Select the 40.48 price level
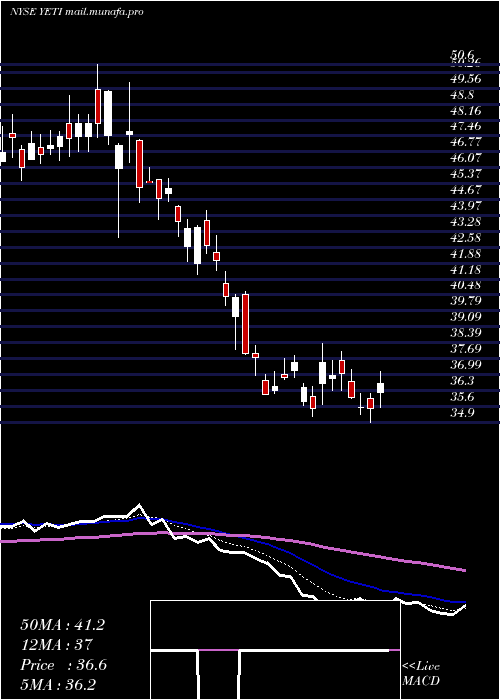This screenshot has height=700, width=500. [x=466, y=285]
